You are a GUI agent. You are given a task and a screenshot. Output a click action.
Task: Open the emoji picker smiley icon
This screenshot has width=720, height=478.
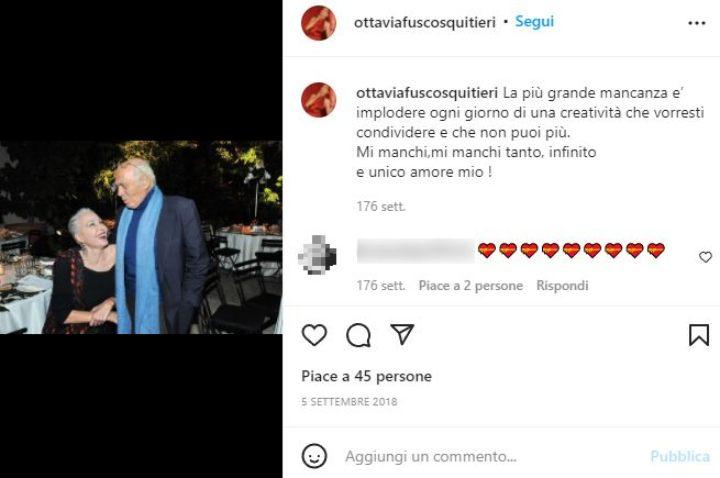tap(315, 456)
